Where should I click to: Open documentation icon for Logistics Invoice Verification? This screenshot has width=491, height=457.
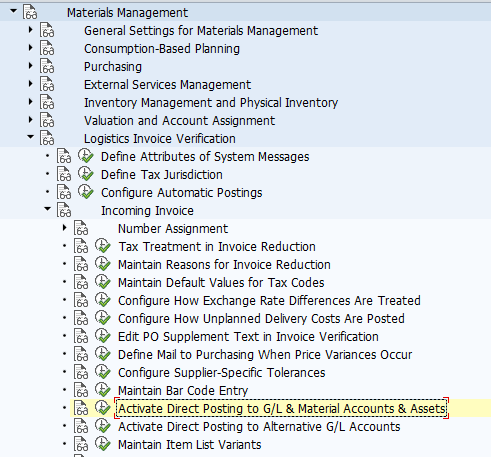pyautogui.click(x=47, y=138)
